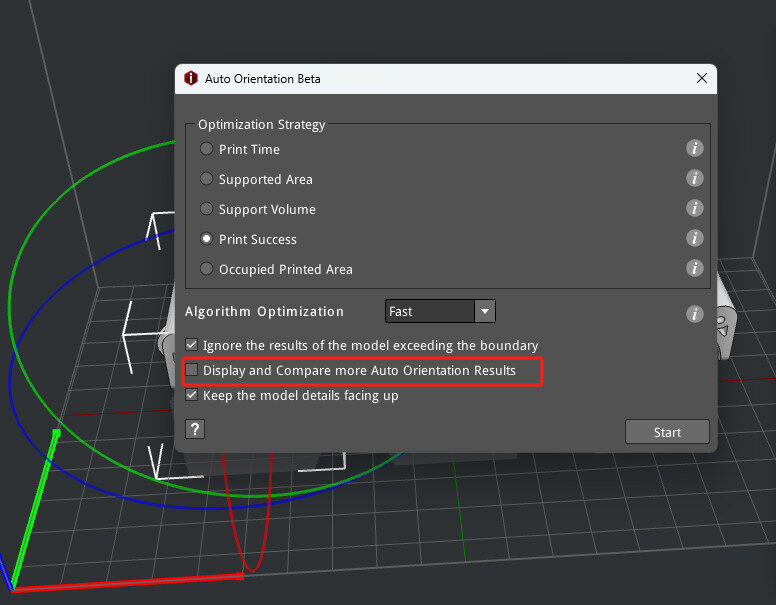Choose Support Volume optimization strategy
The height and width of the screenshot is (605, 776).
[206, 208]
